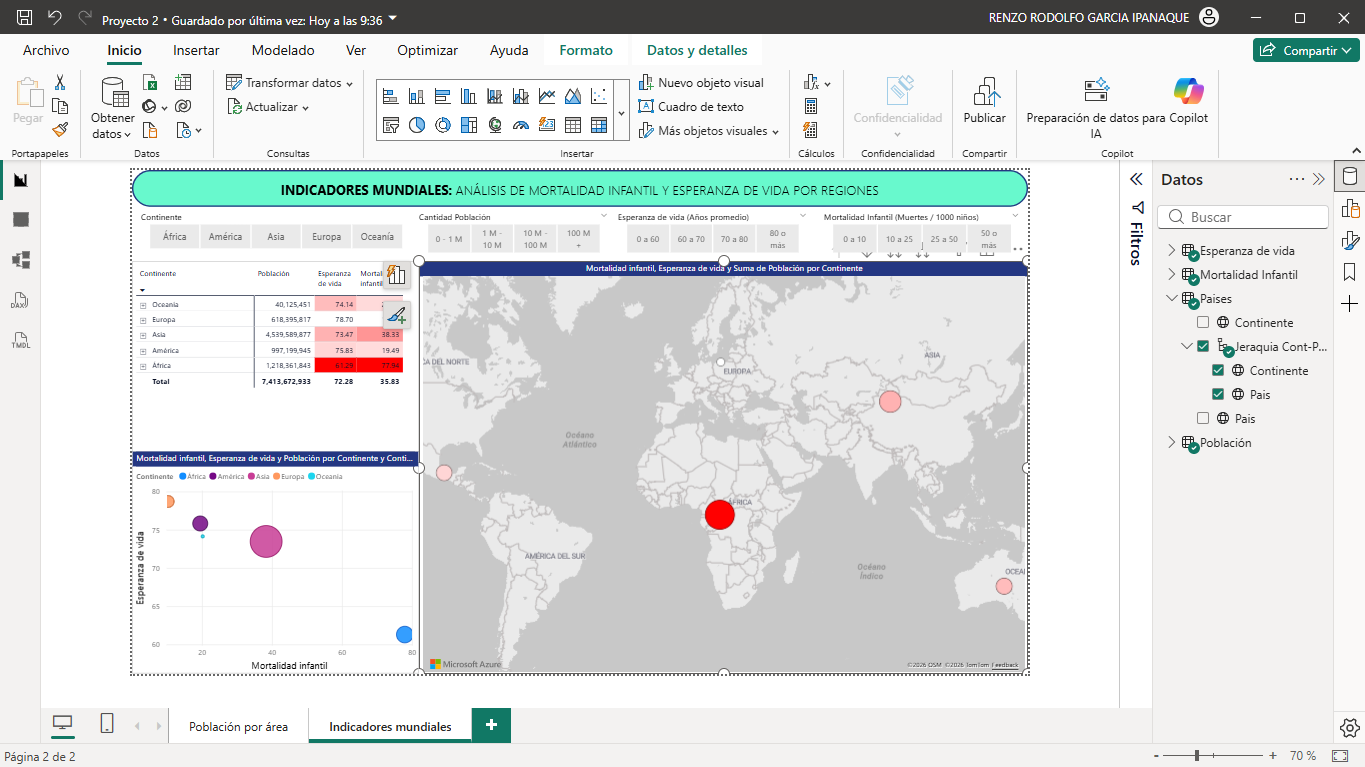Check the bottom Pais field checkbox
Screen dimensions: 1365x767
coord(1203,419)
